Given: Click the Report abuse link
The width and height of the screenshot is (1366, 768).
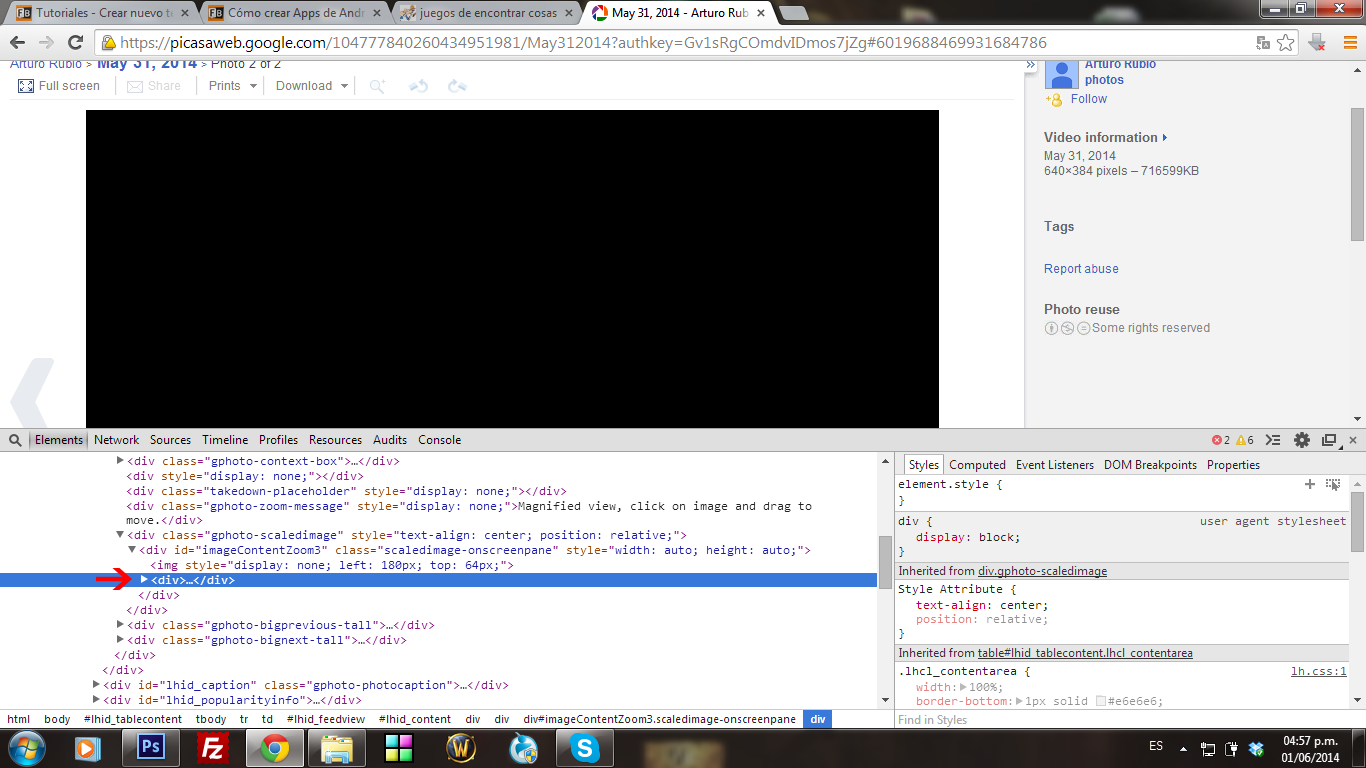Looking at the screenshot, I should coord(1081,269).
